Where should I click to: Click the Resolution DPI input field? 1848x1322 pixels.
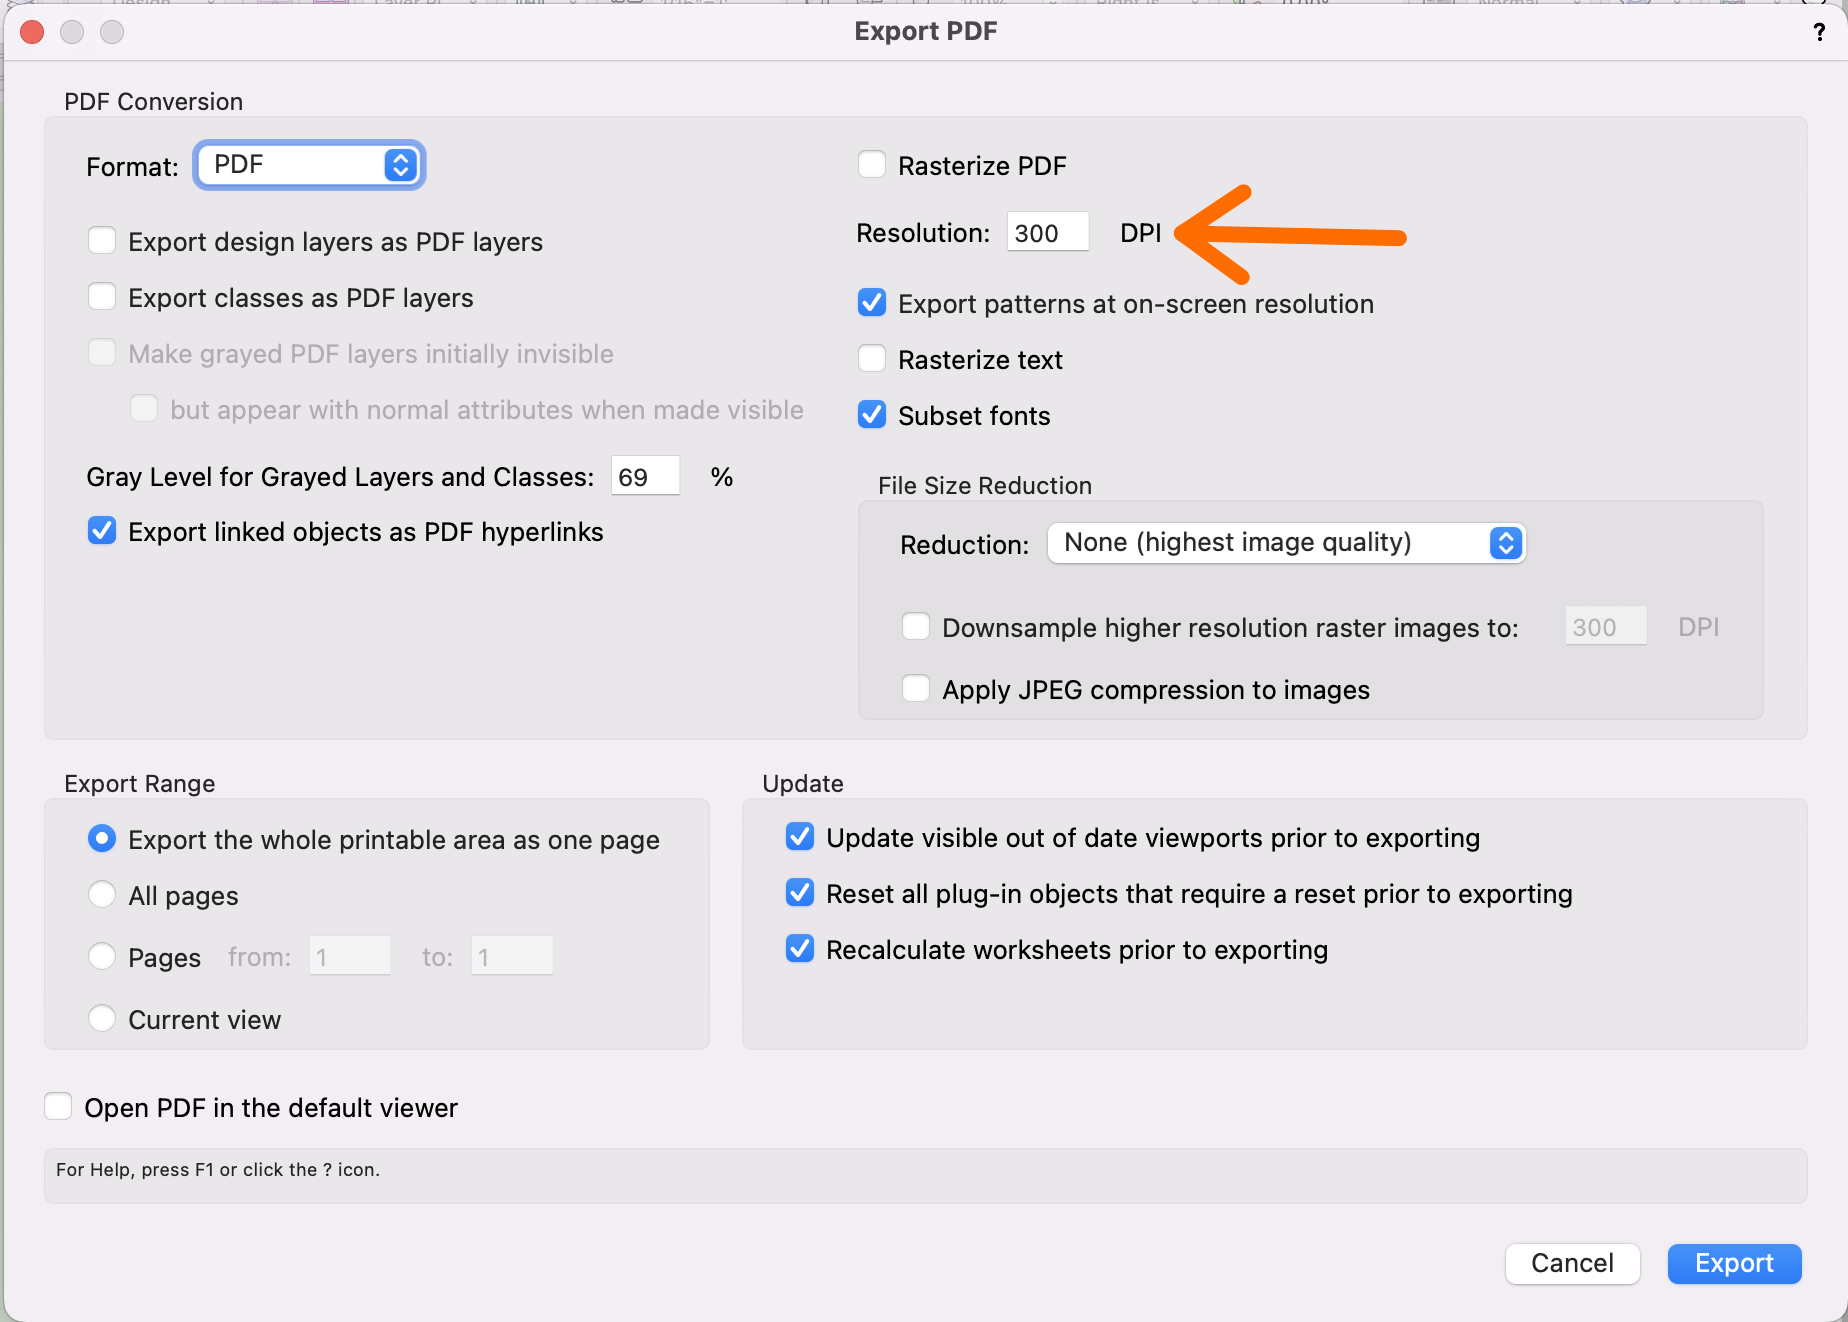point(1046,233)
